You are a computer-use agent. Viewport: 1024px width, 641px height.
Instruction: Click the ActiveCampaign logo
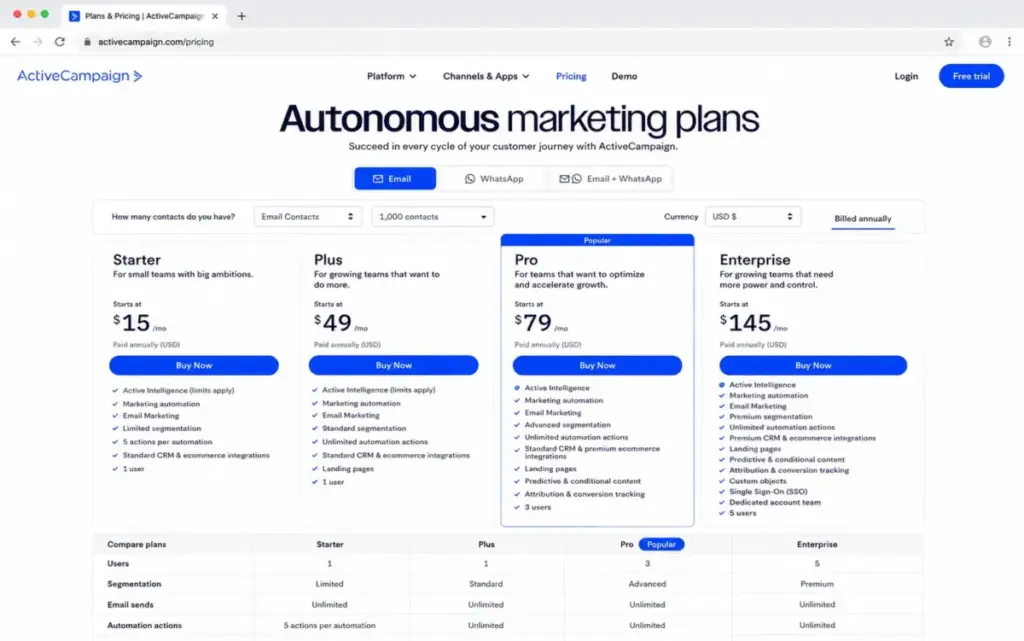pos(79,76)
